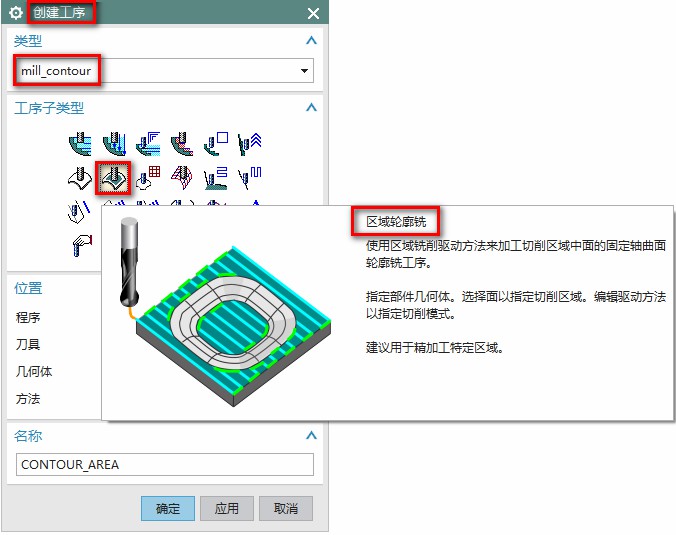The height and width of the screenshot is (535, 676).
Task: Collapse the 工序子类型 section
Action: [x=311, y=107]
